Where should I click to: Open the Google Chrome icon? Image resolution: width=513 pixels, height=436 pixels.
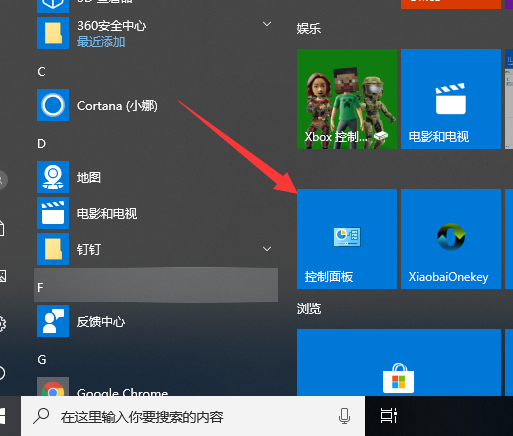[x=53, y=387]
